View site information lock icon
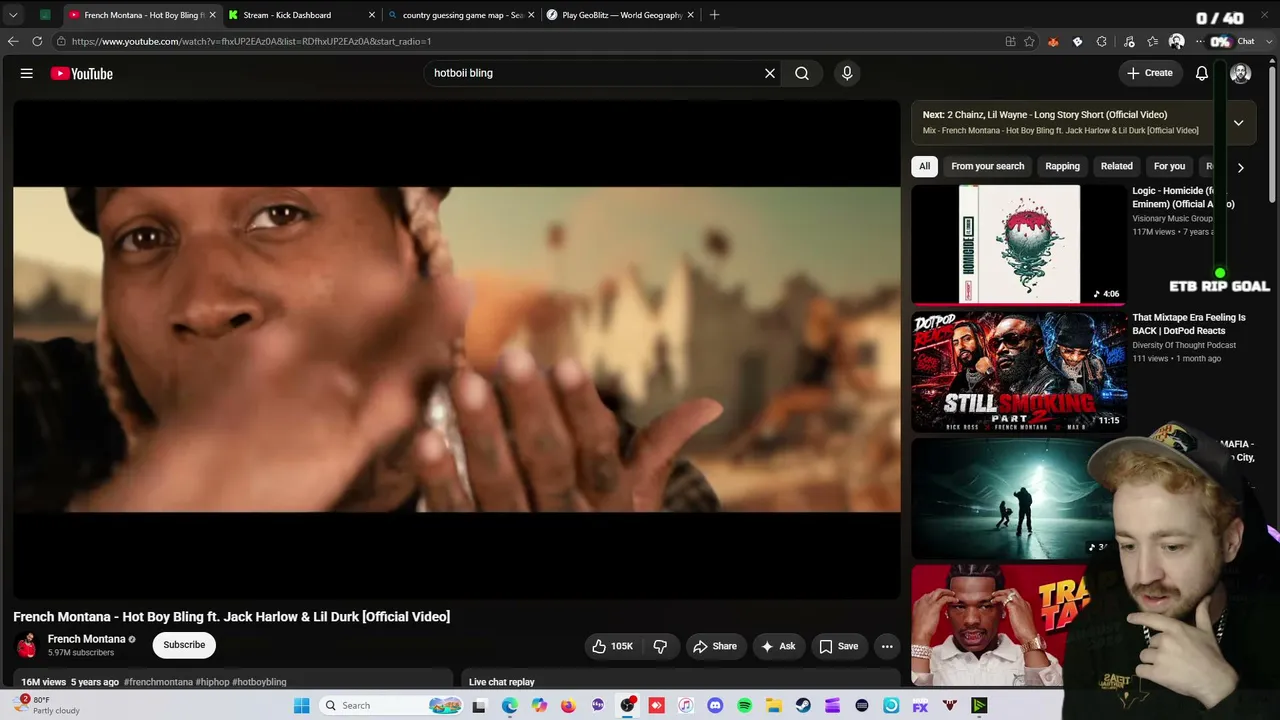The width and height of the screenshot is (1280, 720). tap(62, 41)
